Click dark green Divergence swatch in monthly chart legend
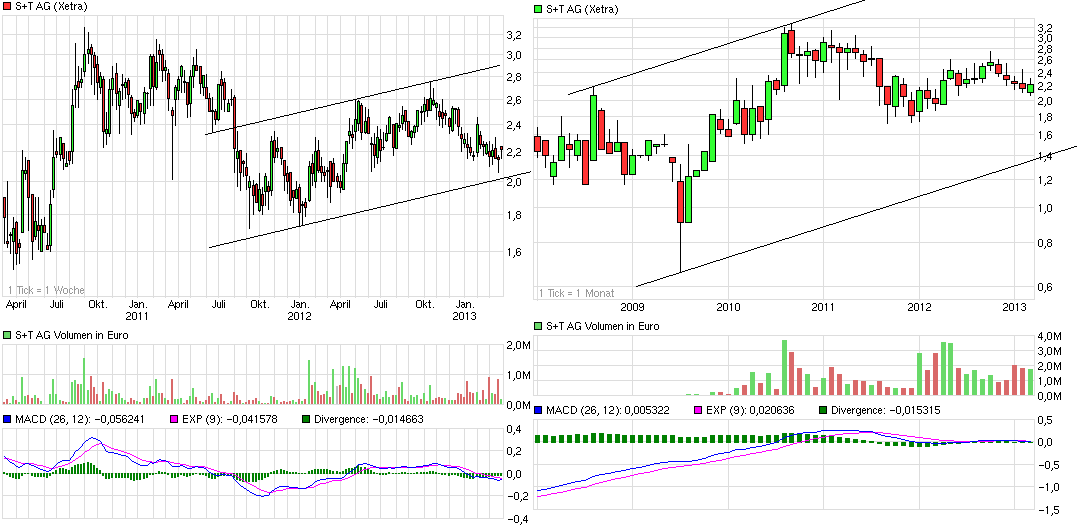Screen dimensions: 1077x527 pyautogui.click(x=824, y=410)
